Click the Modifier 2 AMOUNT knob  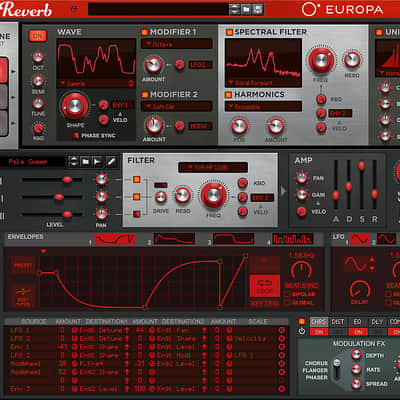tap(154, 125)
